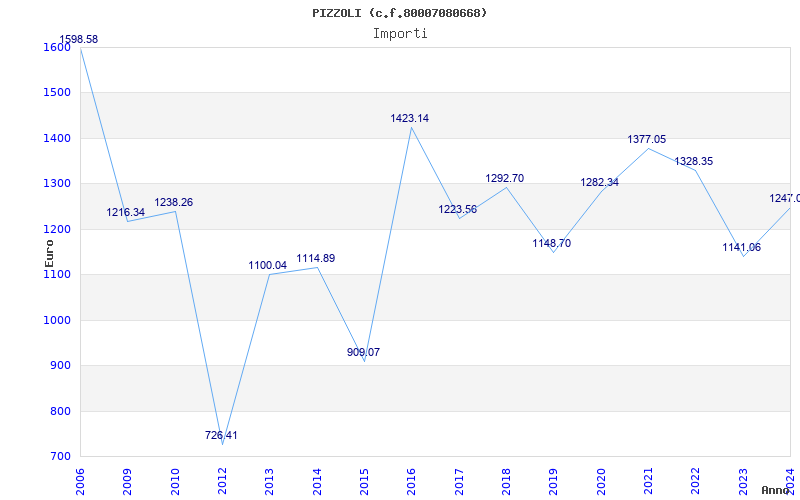Click the 1148.70 data label
The width and height of the screenshot is (800, 500).
(x=552, y=243)
